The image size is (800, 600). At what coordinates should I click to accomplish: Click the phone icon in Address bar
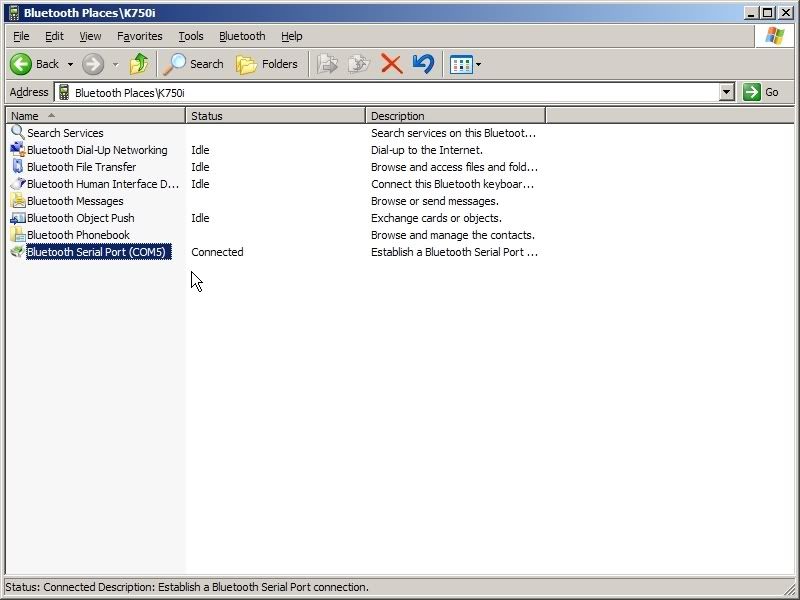pyautogui.click(x=64, y=92)
